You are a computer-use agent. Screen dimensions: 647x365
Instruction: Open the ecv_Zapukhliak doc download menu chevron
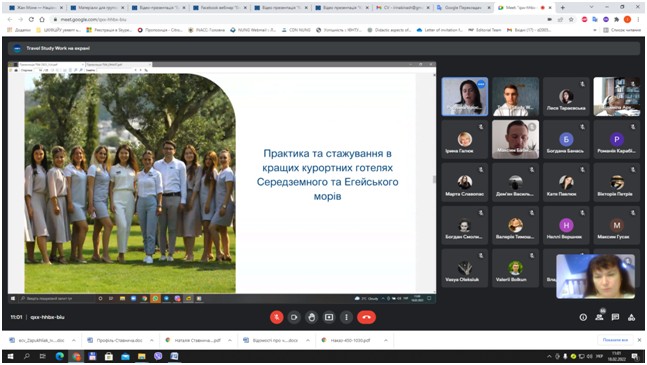point(73,340)
